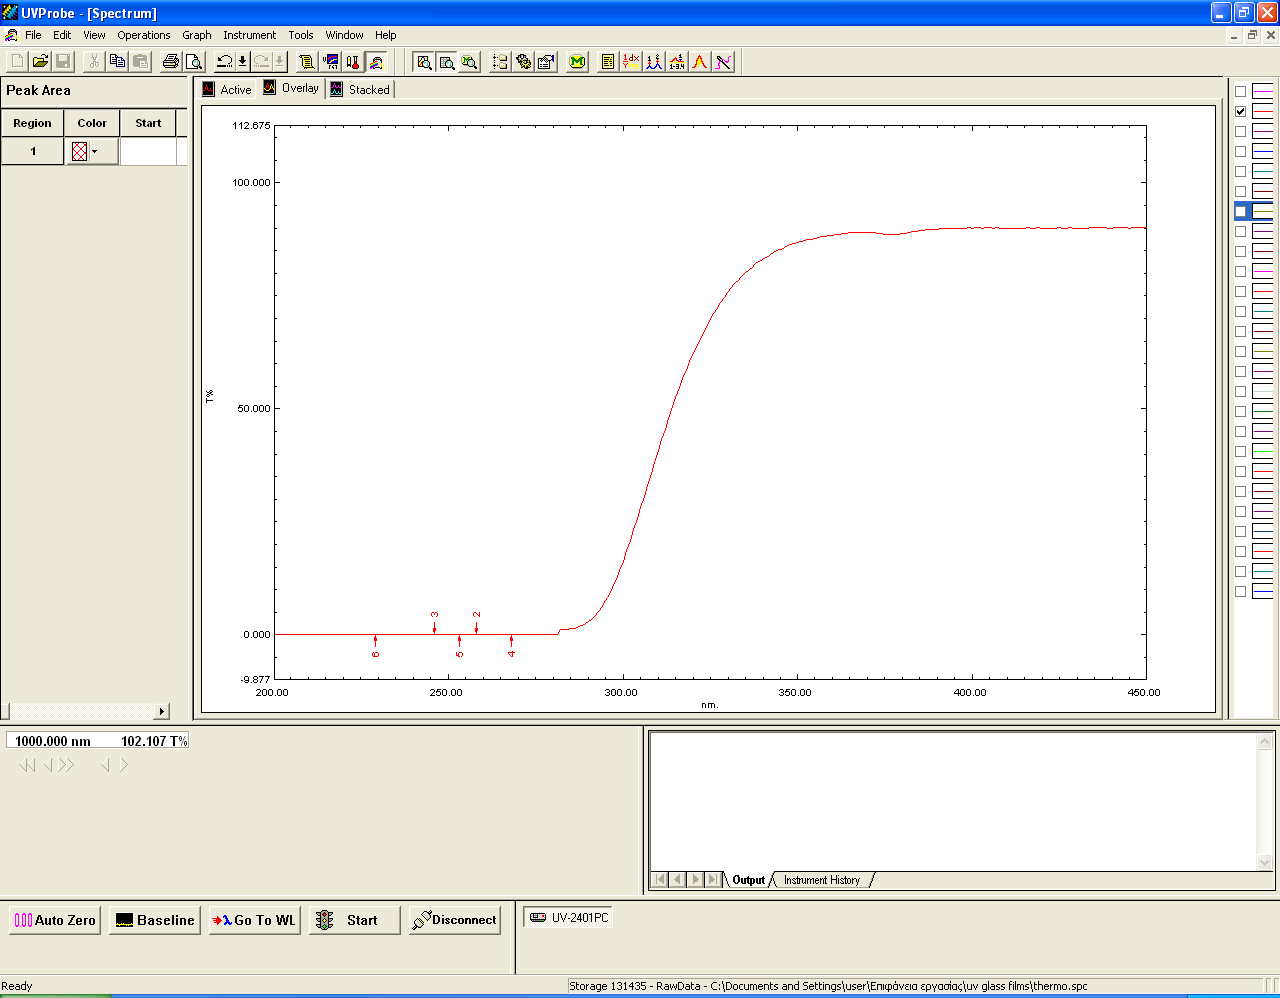Open the Peak Pick icon with blue peaks
Viewport: 1280px width, 998px height.
(x=653, y=62)
